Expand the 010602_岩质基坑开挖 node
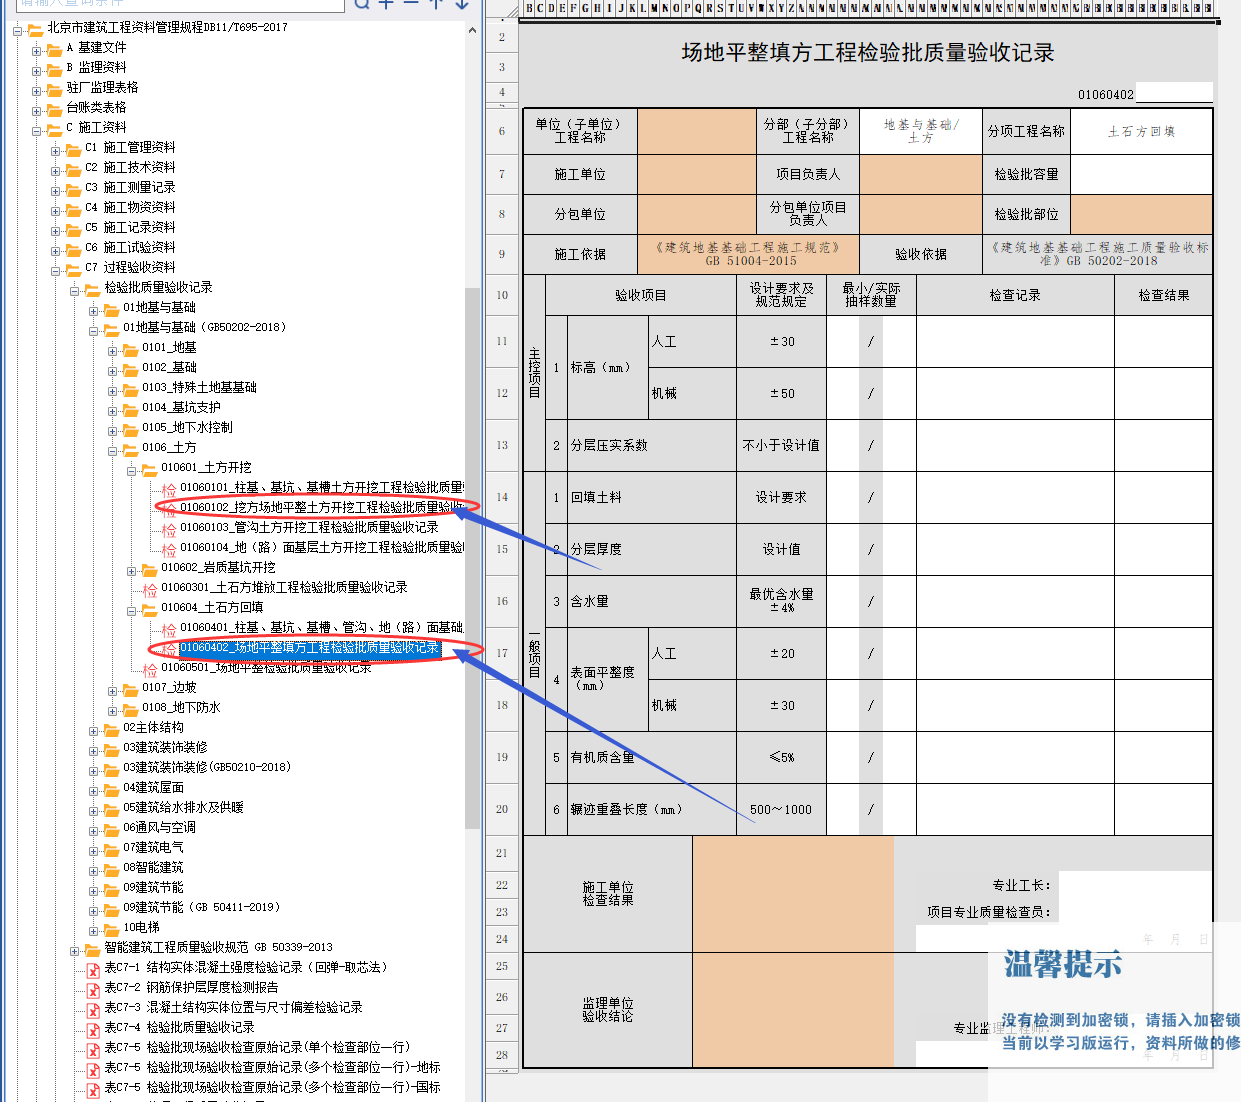 pos(131,570)
